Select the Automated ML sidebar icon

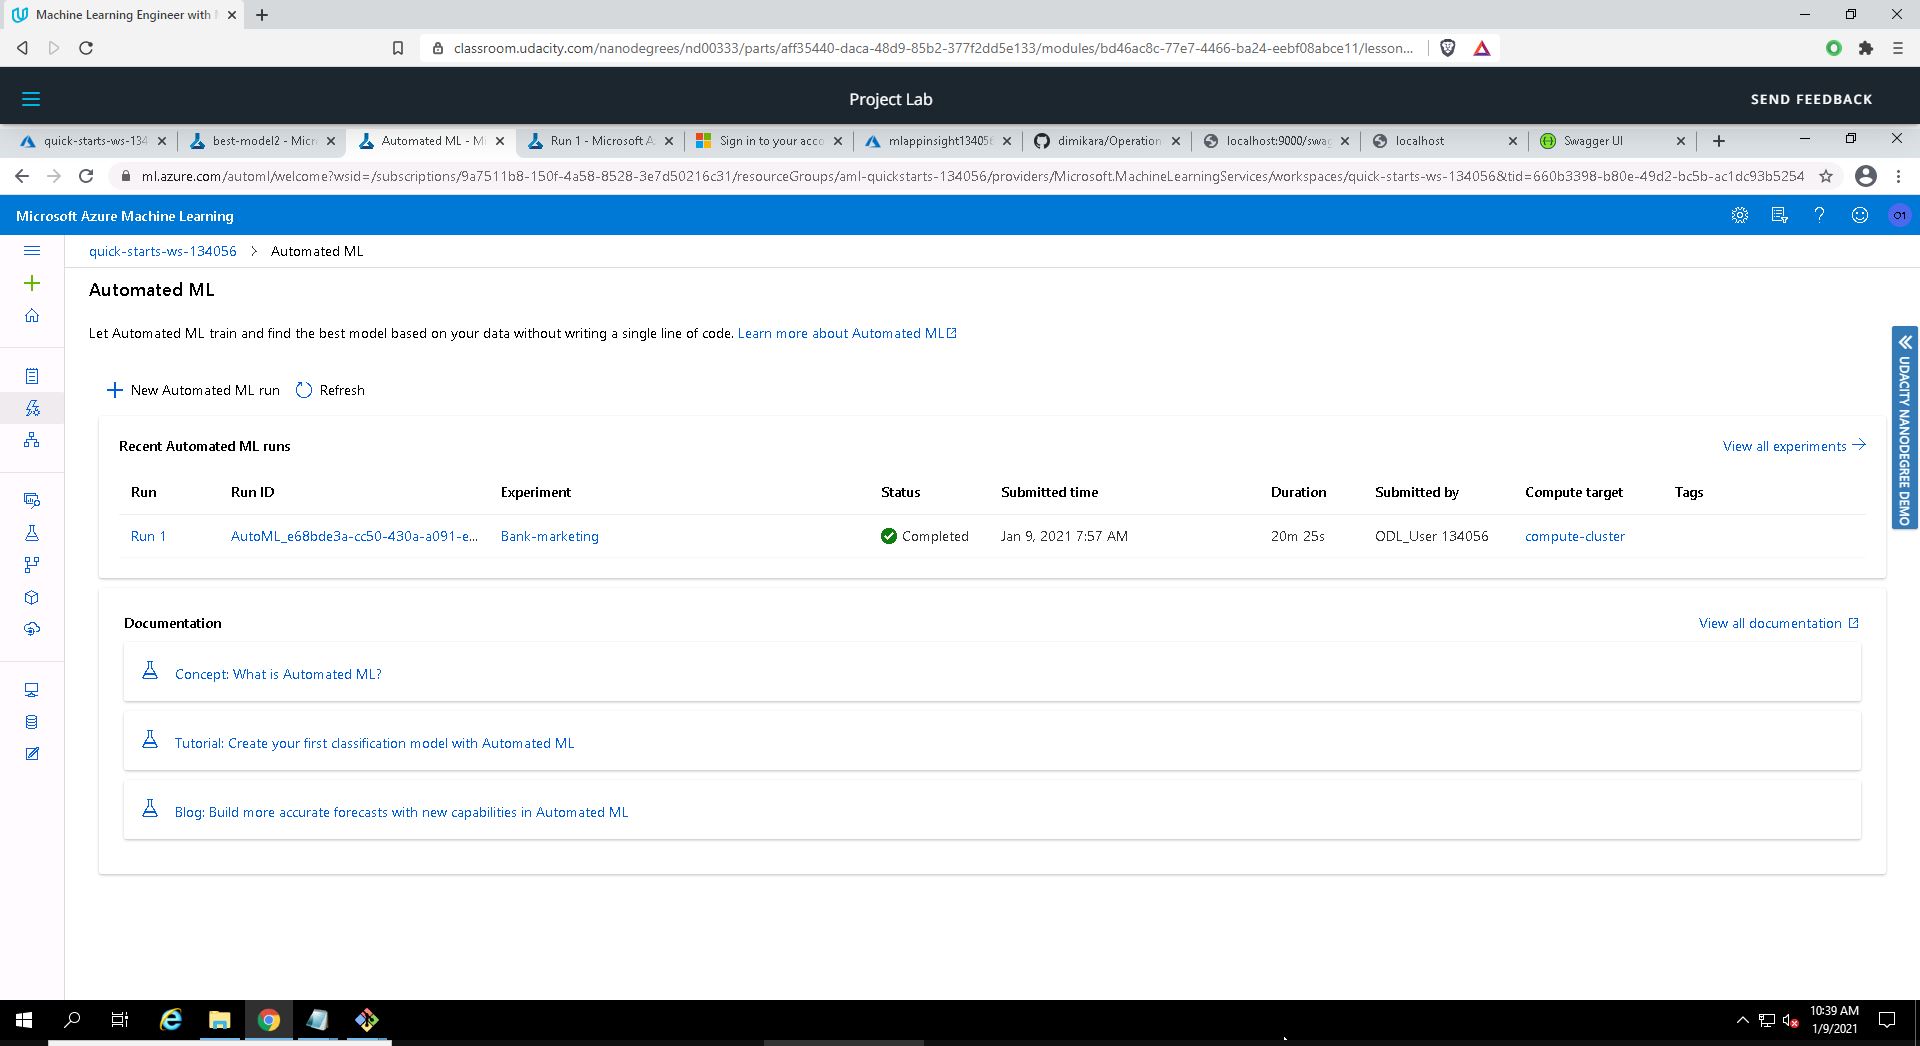pos(32,408)
